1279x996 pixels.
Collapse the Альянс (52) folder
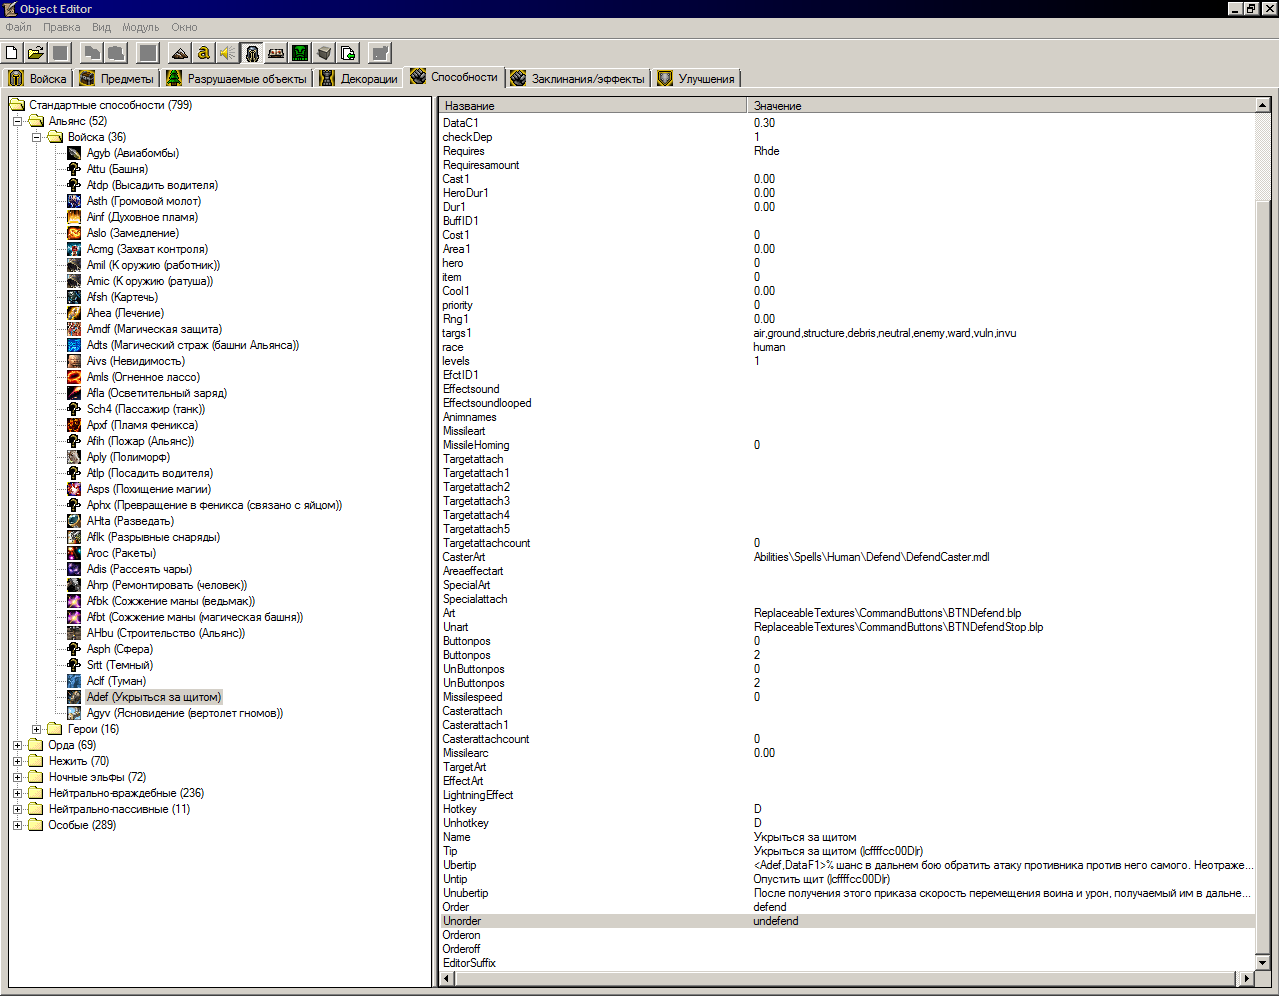(x=17, y=121)
